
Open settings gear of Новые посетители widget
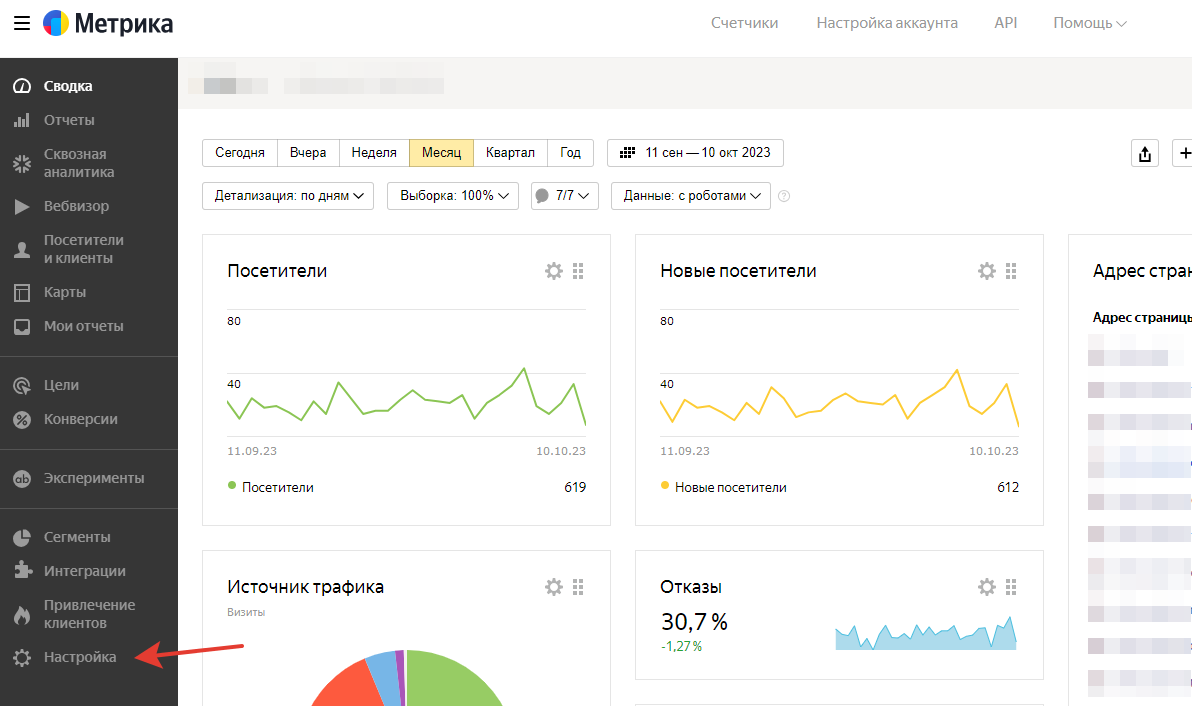coord(987,271)
